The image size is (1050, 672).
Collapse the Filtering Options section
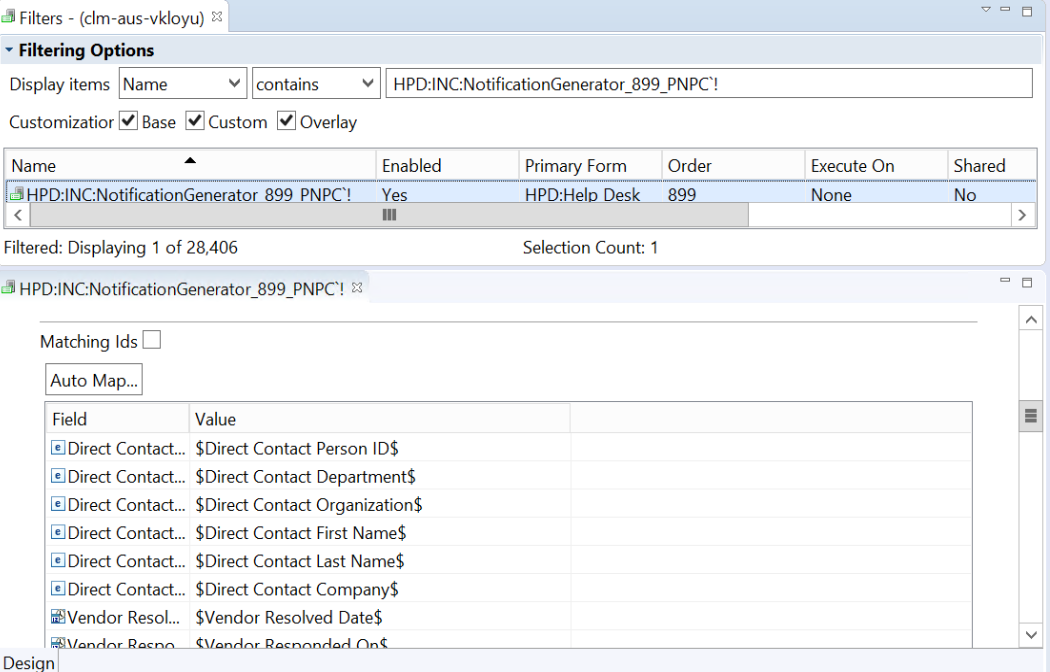[x=9, y=50]
